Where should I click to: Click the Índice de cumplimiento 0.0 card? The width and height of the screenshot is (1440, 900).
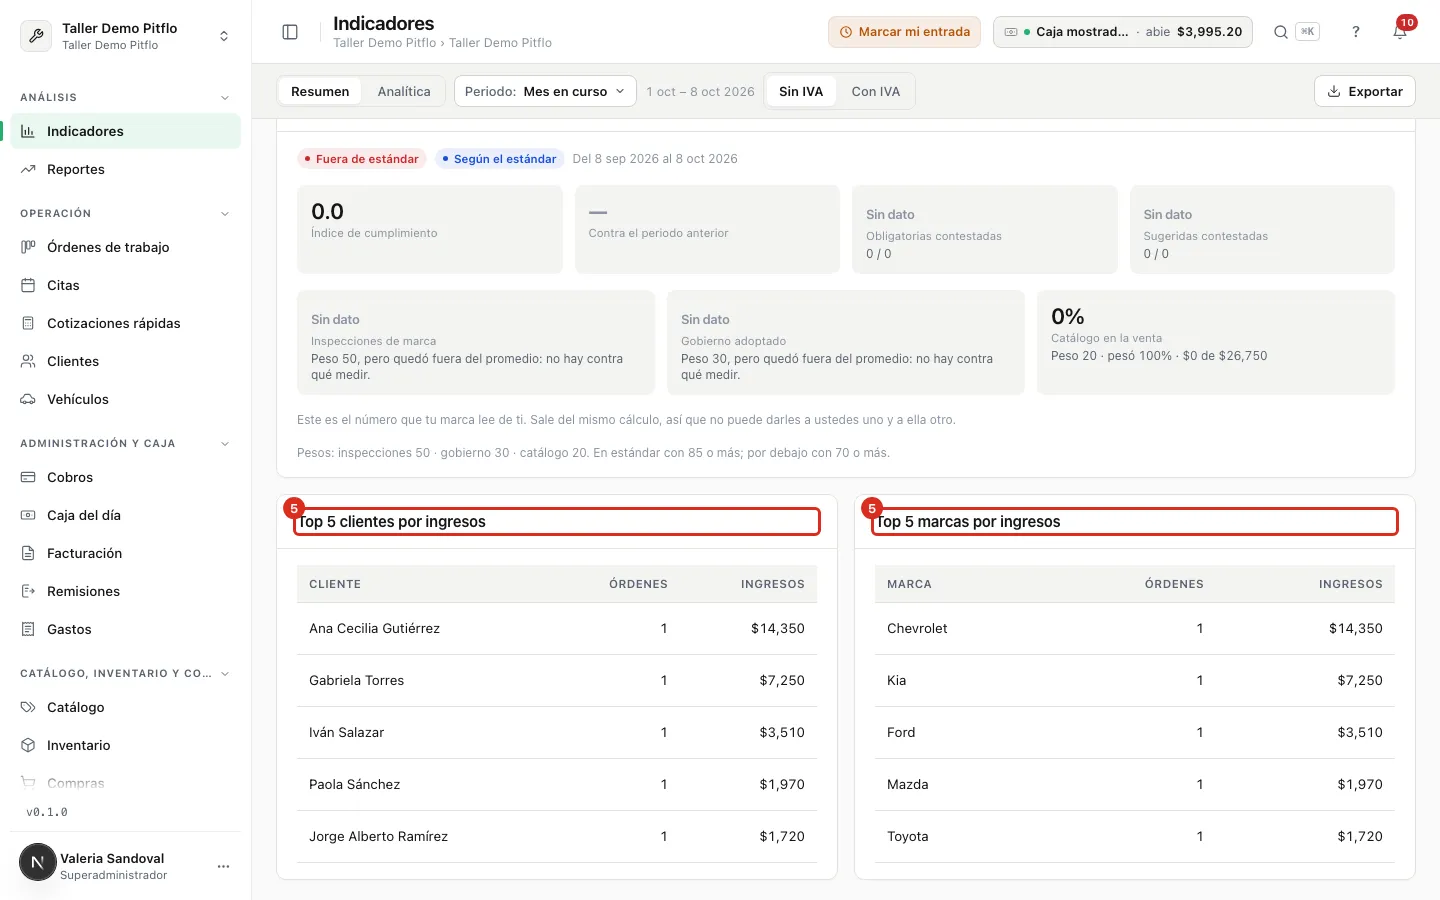tap(430, 229)
